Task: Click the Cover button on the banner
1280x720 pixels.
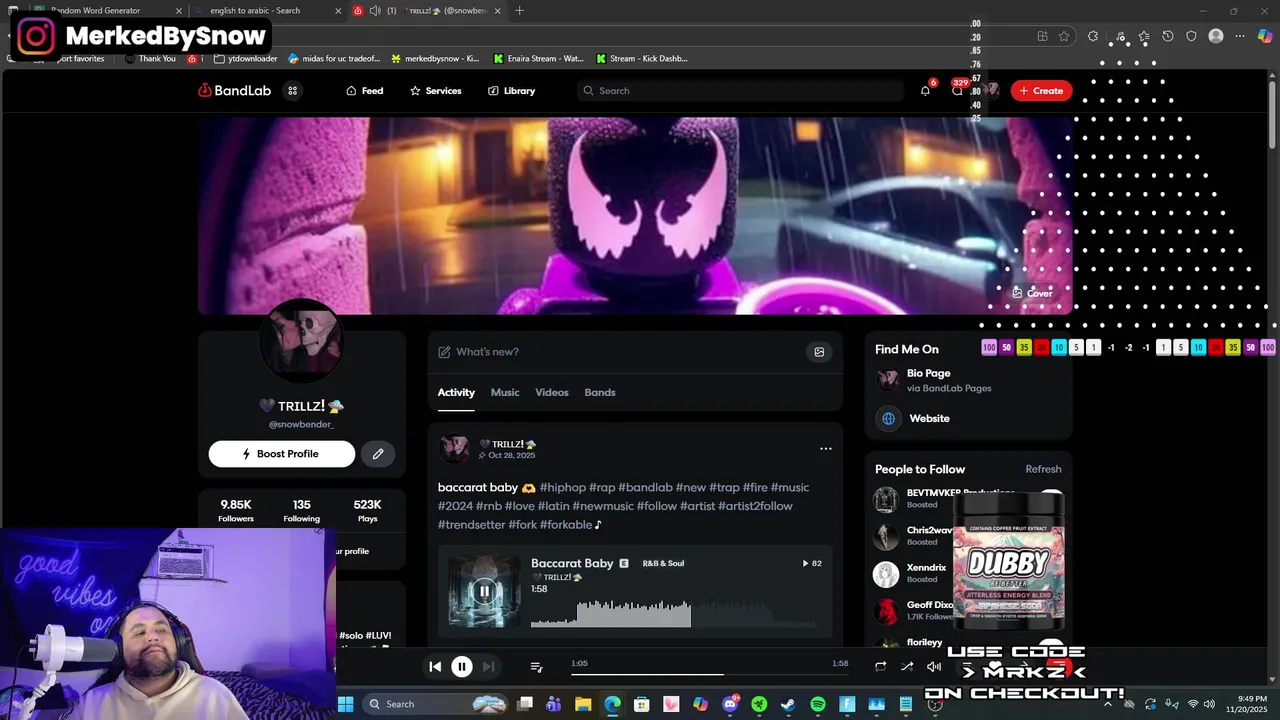Action: click(1032, 293)
